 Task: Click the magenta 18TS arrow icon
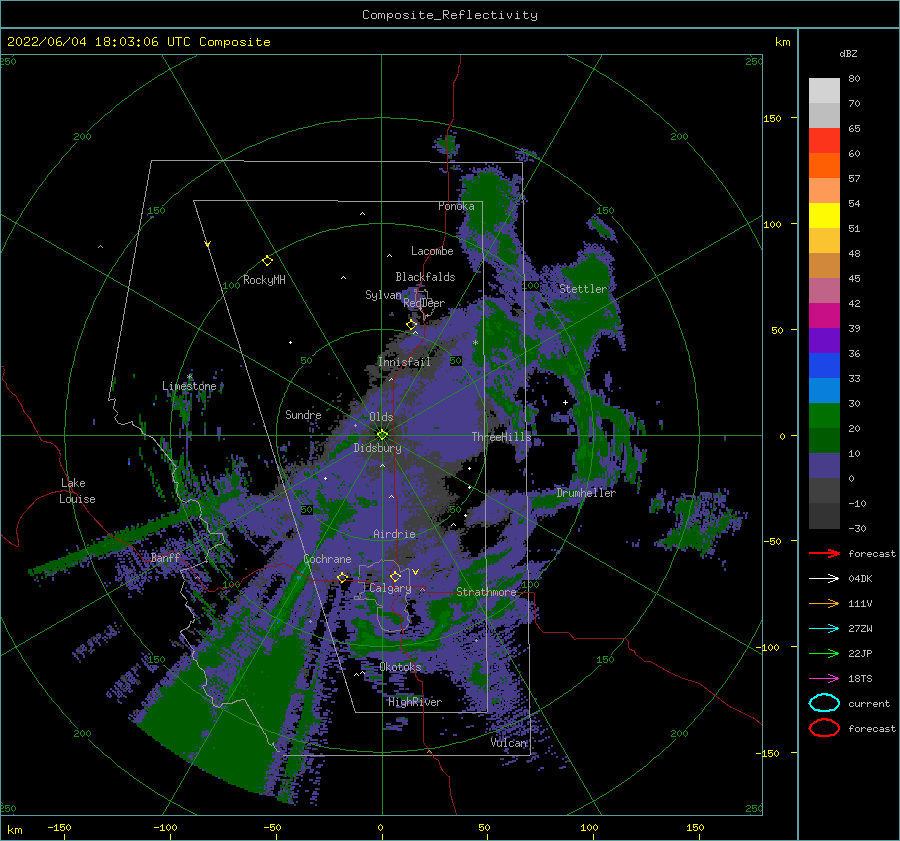824,679
